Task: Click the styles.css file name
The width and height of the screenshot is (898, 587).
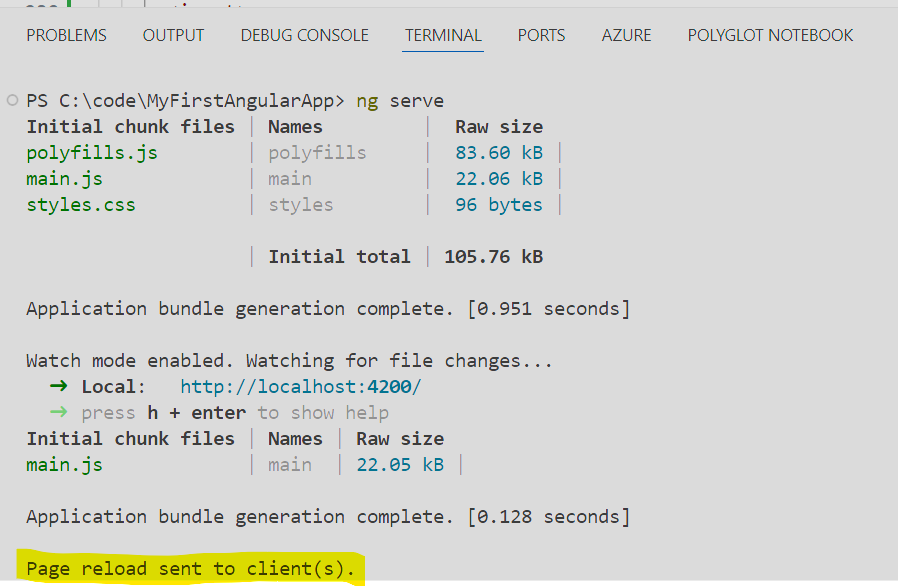Action: (81, 205)
